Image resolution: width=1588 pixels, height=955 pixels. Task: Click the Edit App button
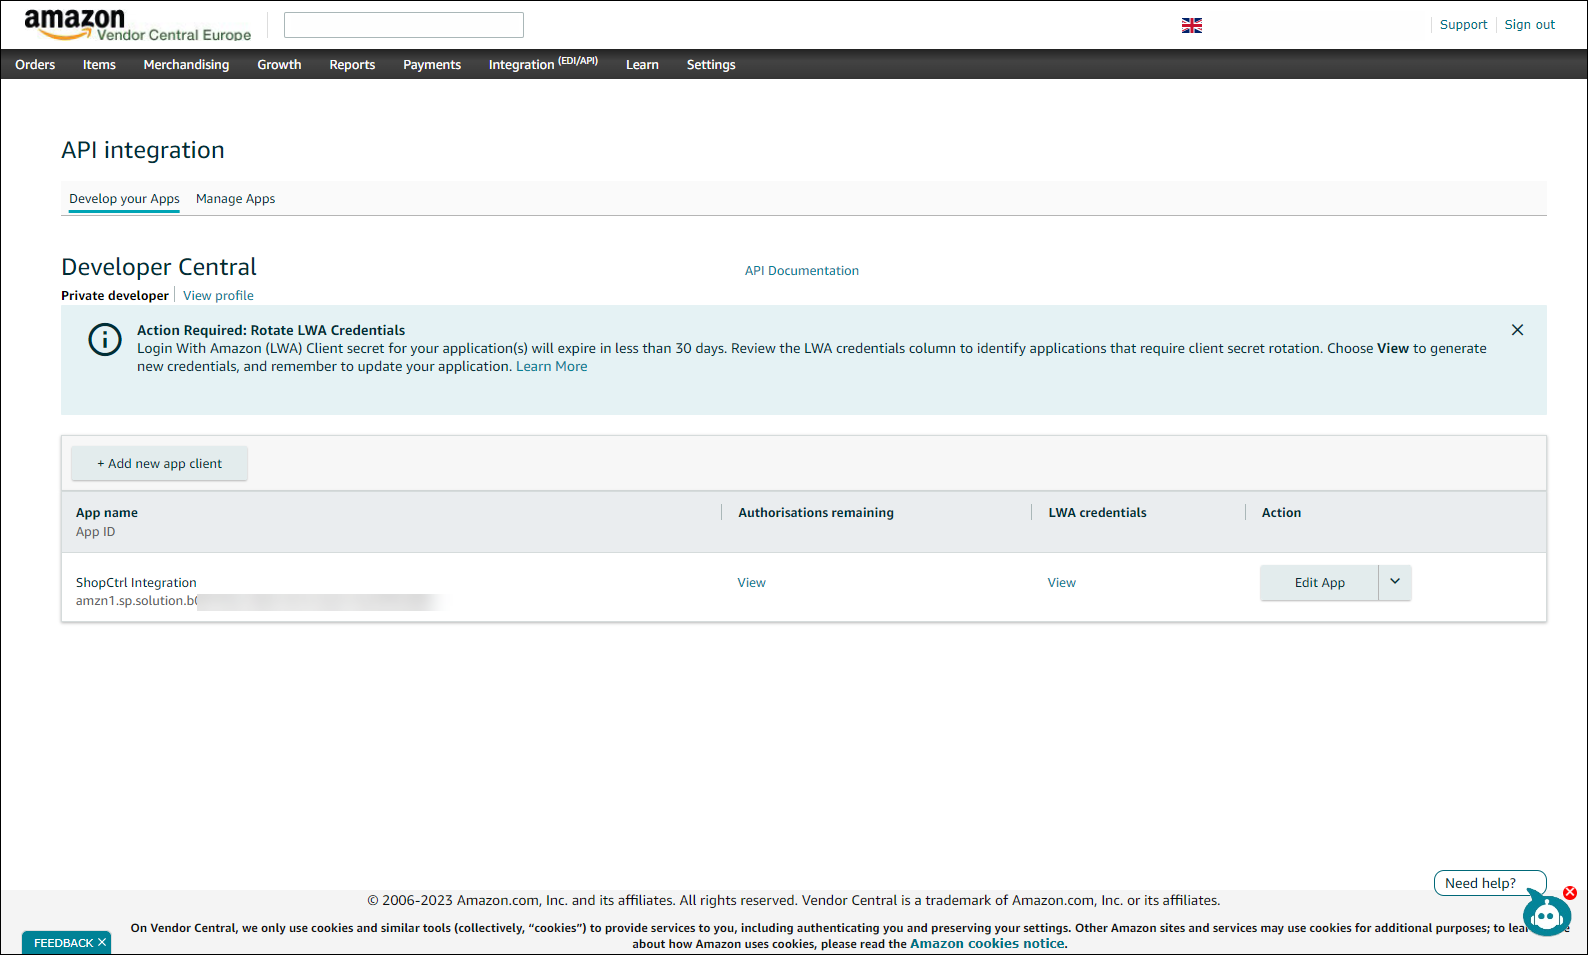[x=1319, y=583]
